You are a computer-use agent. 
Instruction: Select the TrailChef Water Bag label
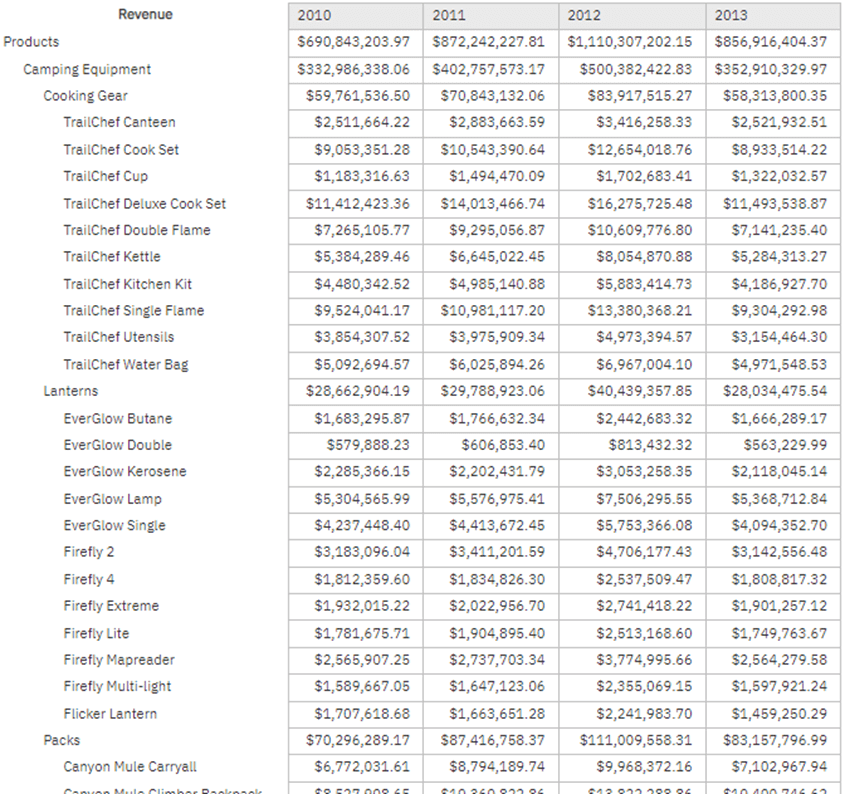coord(126,365)
